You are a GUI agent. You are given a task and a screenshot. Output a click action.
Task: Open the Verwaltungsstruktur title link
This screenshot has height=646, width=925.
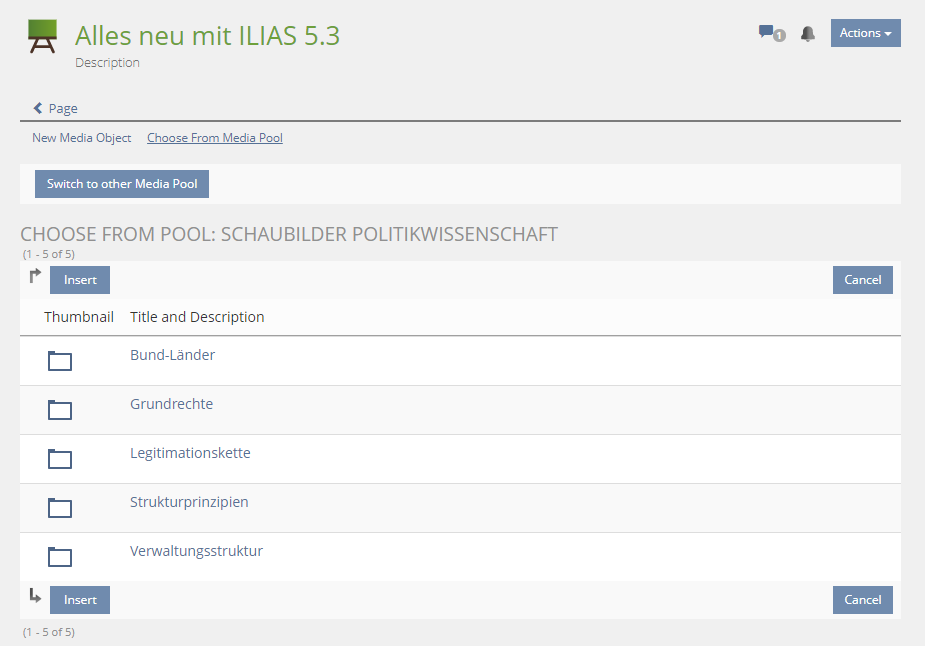[x=196, y=551]
